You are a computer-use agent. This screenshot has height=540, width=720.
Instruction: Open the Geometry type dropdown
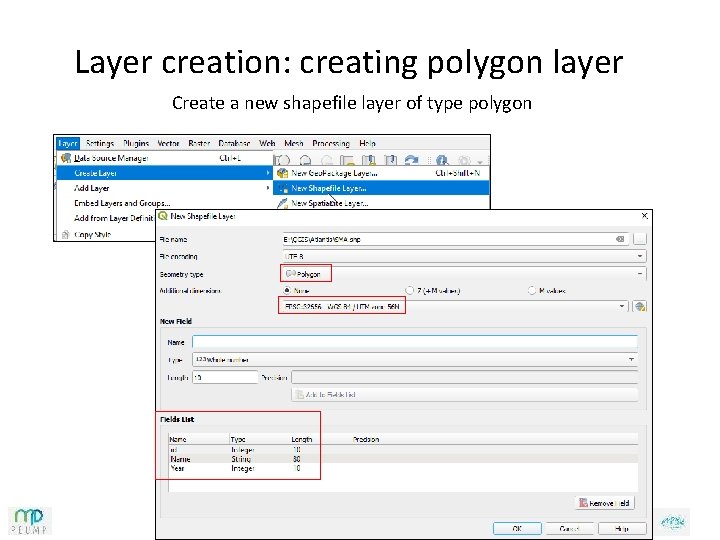464,274
